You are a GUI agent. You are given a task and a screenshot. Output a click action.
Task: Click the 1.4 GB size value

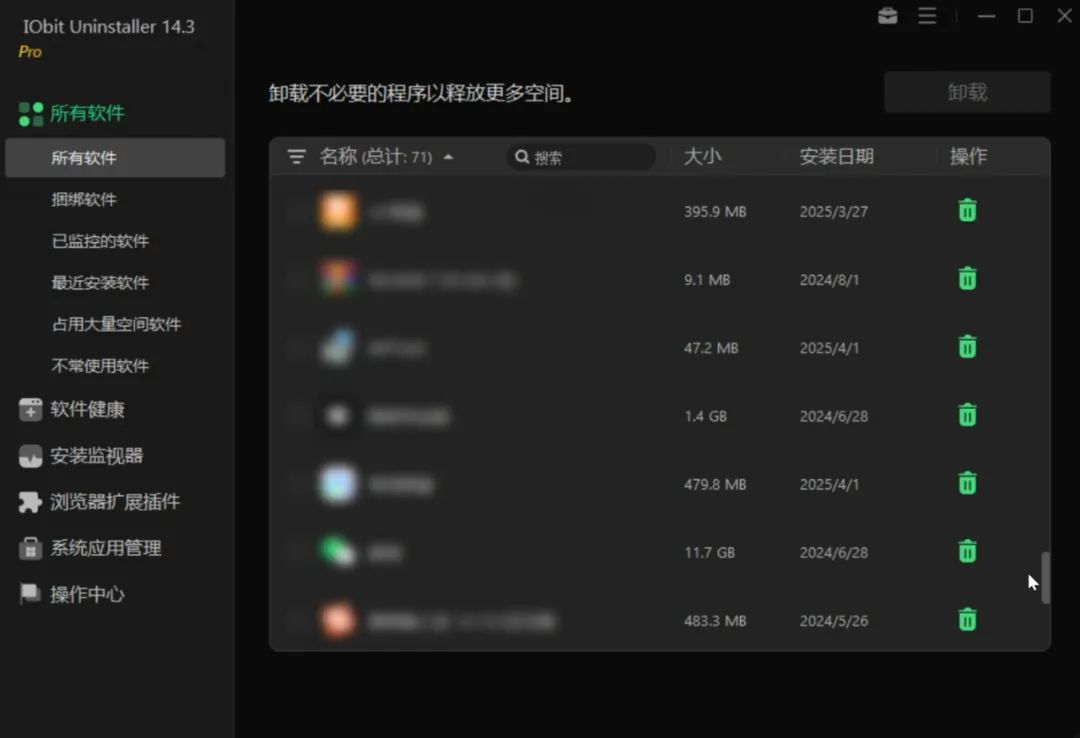(705, 416)
